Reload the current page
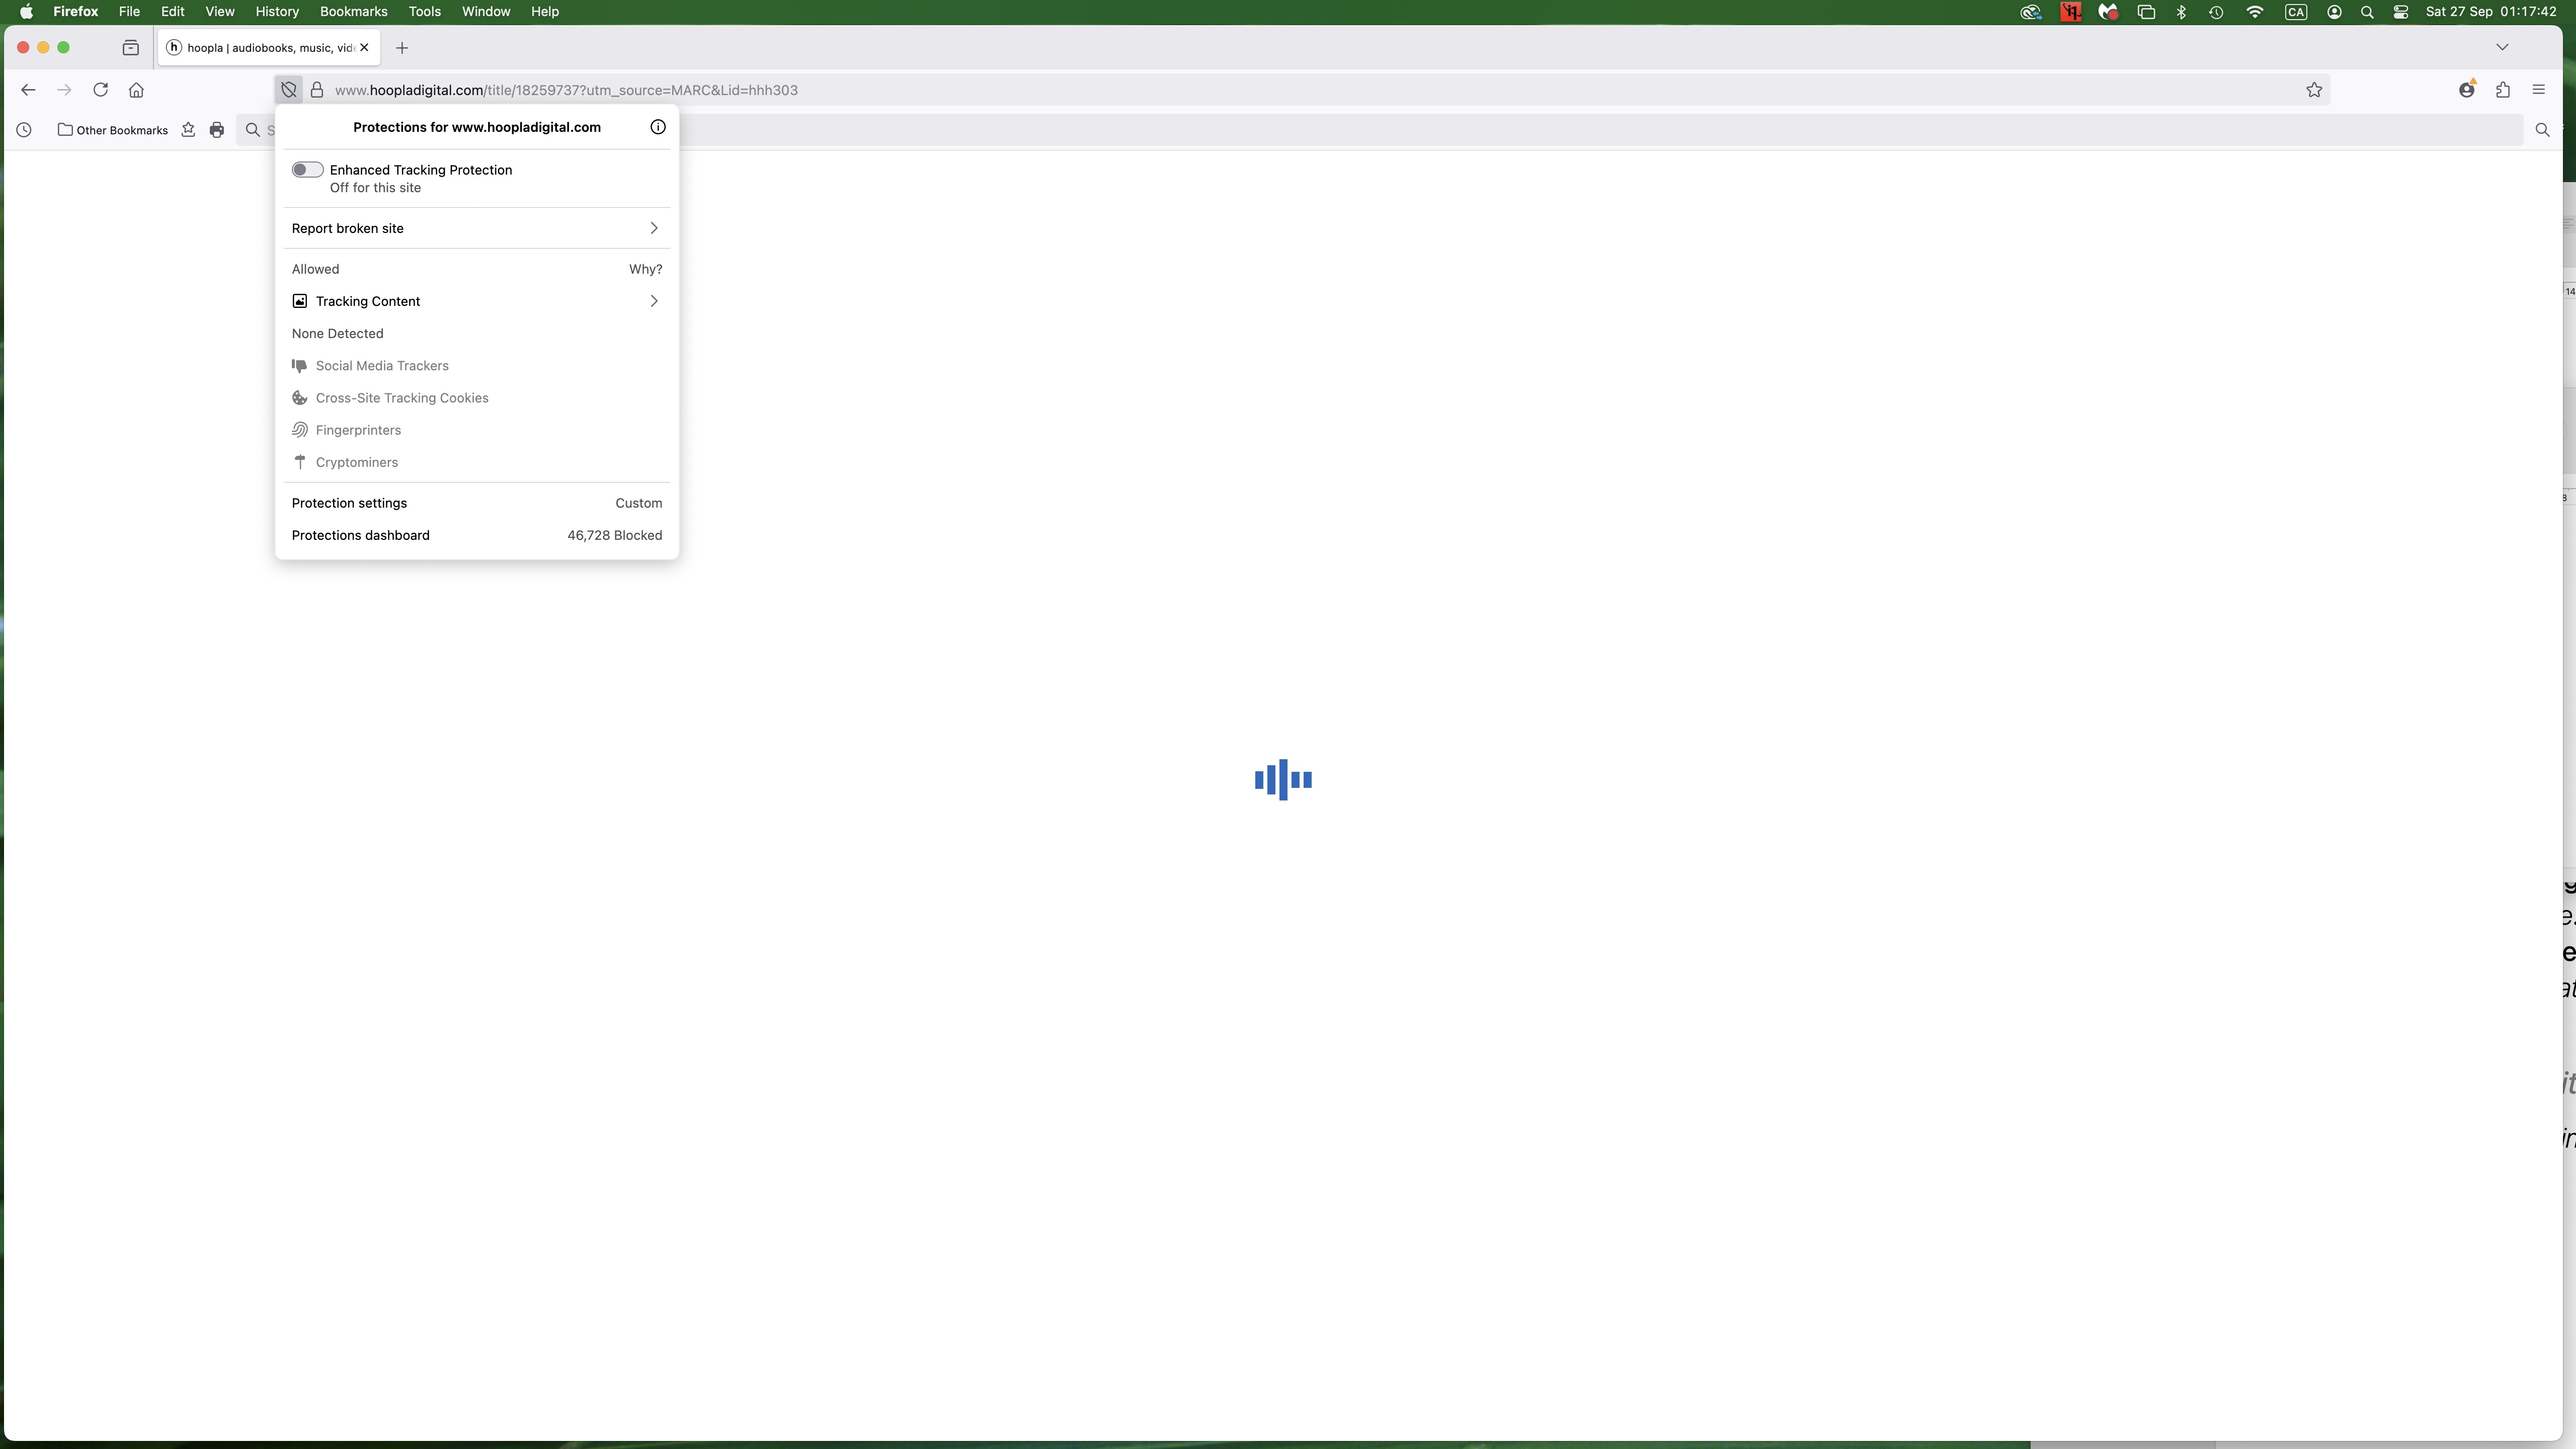The height and width of the screenshot is (1449, 2576). click(x=100, y=90)
